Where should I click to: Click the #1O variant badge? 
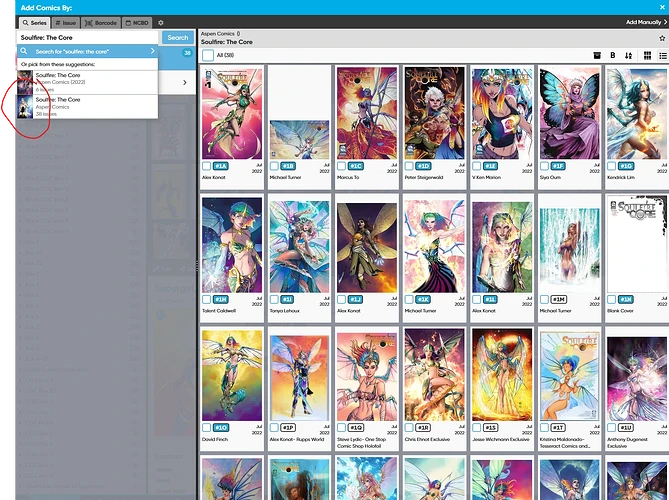(x=221, y=427)
